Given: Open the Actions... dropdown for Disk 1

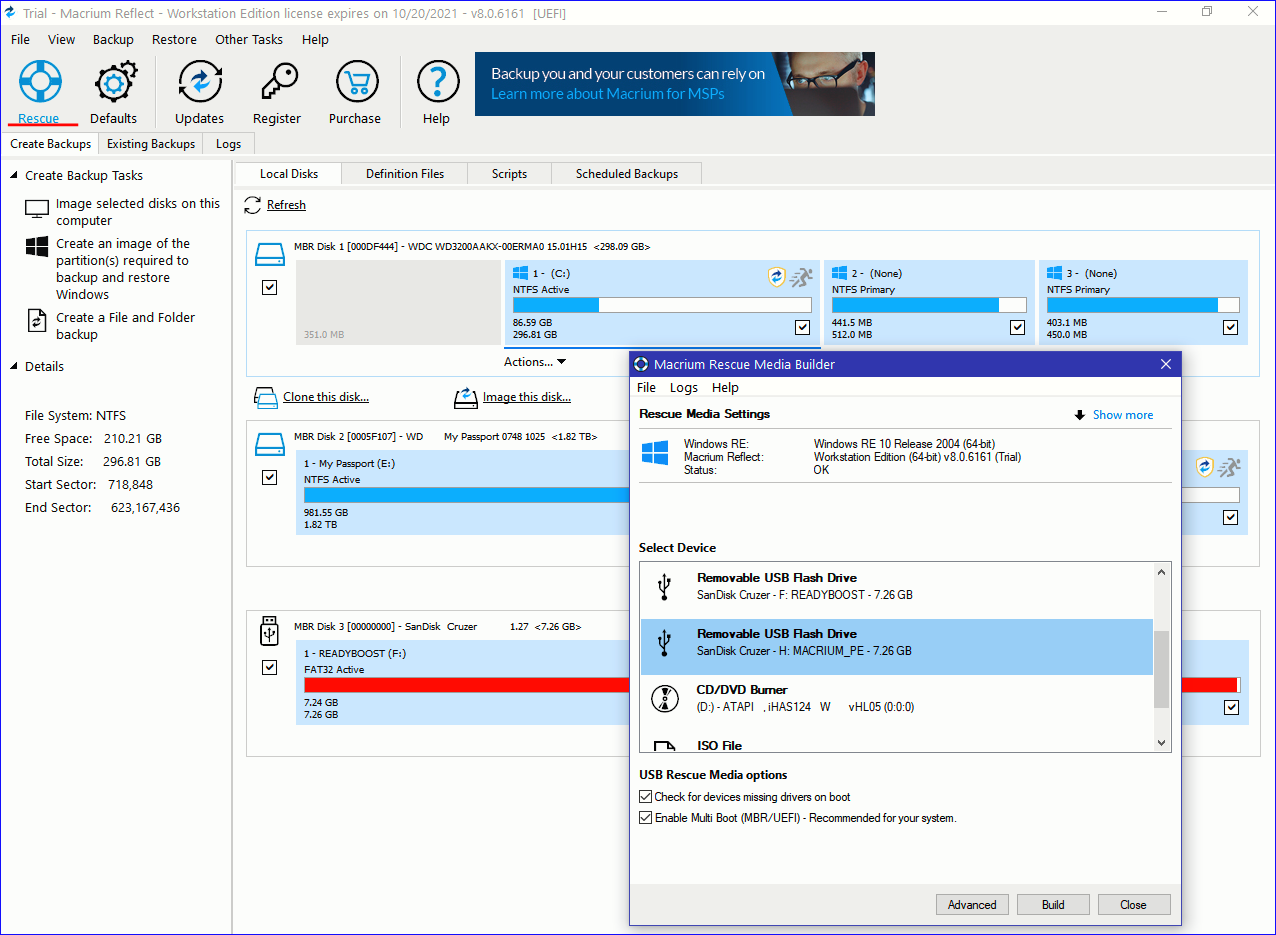Looking at the screenshot, I should (535, 362).
